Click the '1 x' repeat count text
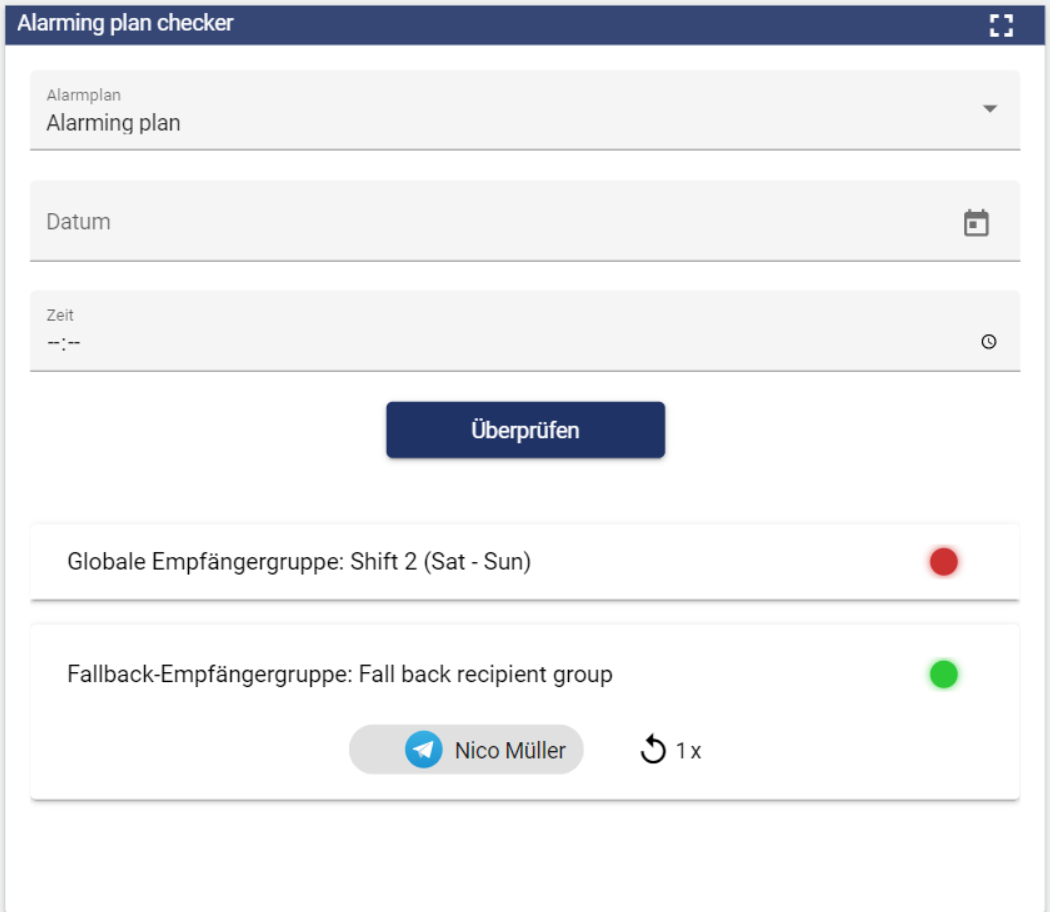This screenshot has height=912, width=1050. (688, 751)
